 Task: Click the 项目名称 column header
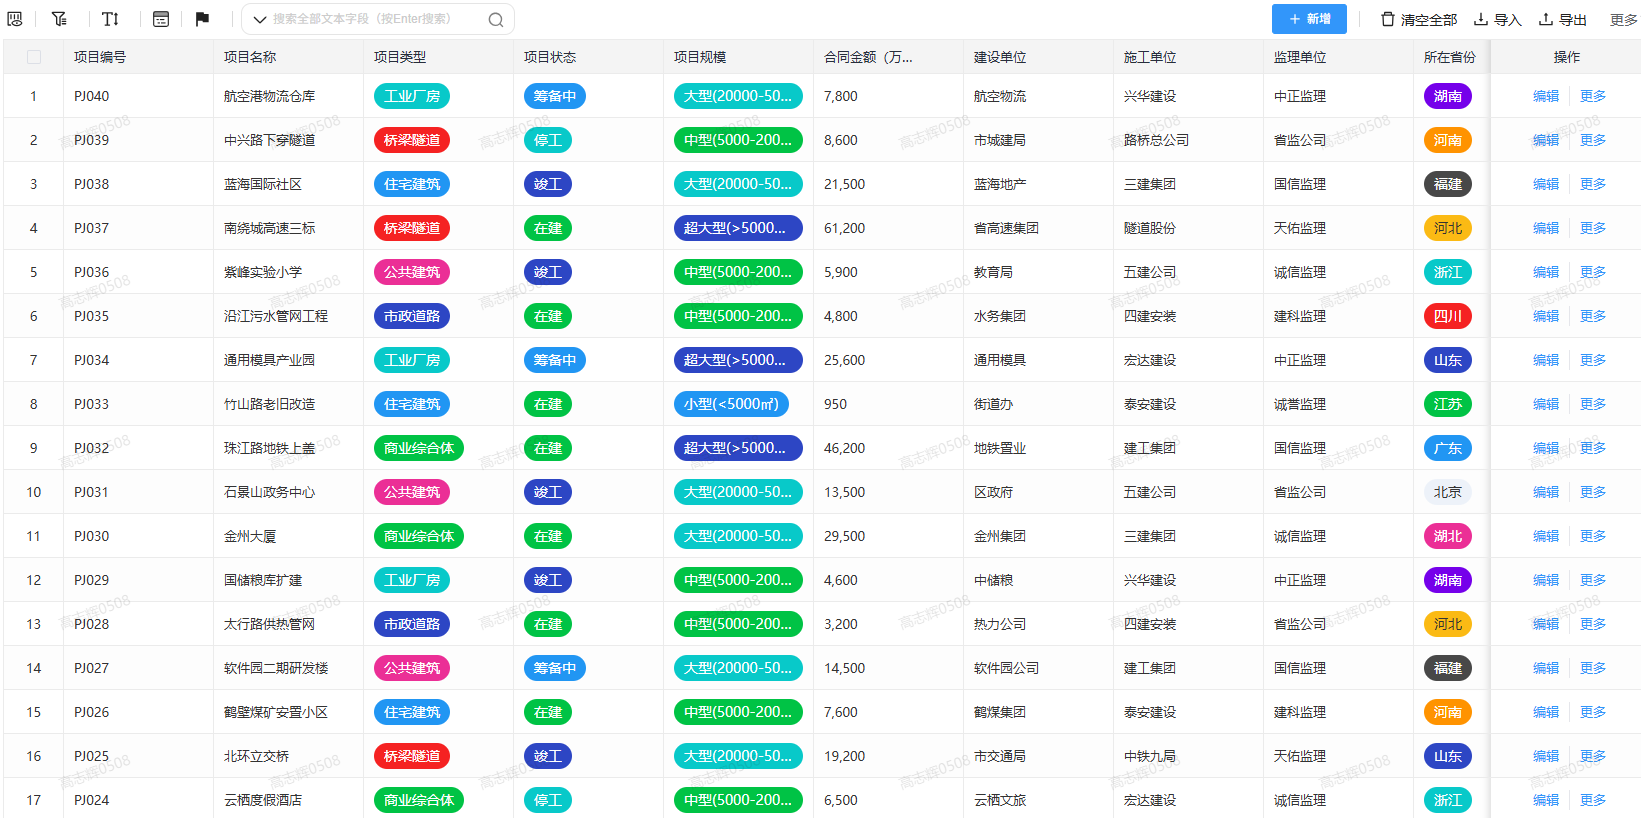[250, 57]
